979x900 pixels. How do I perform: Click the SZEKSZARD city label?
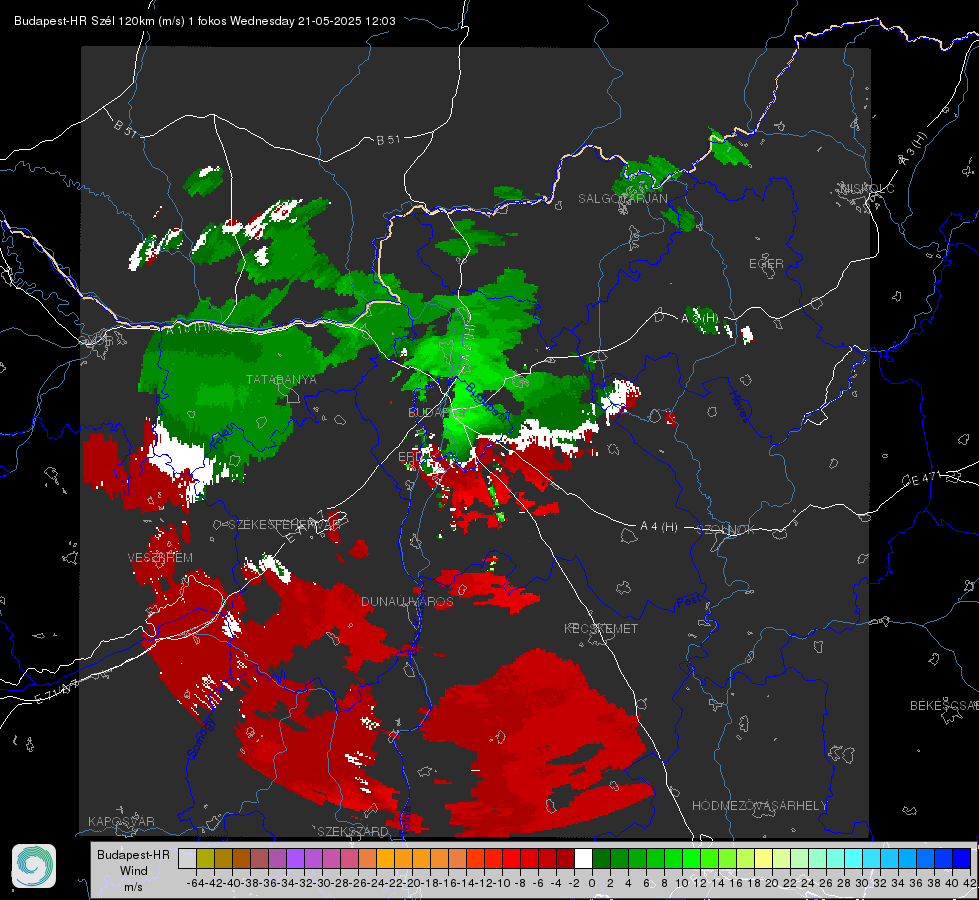353,831
